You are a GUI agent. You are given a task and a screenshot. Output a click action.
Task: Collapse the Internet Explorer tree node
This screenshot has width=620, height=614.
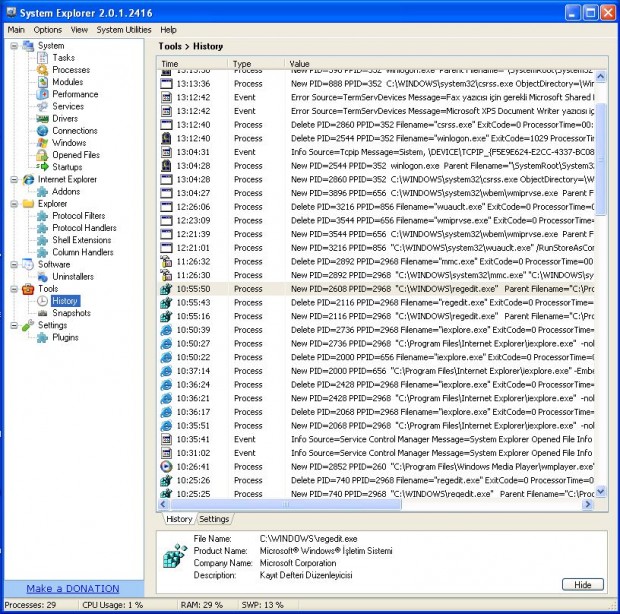(x=14, y=180)
